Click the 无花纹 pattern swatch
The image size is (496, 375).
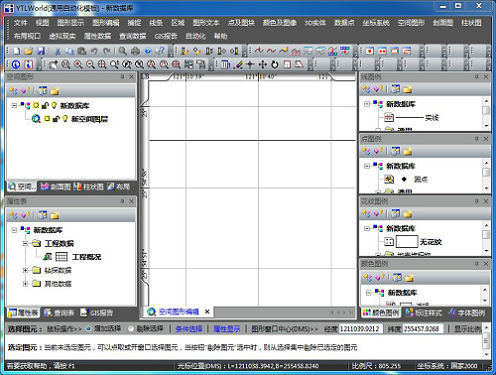click(x=407, y=241)
